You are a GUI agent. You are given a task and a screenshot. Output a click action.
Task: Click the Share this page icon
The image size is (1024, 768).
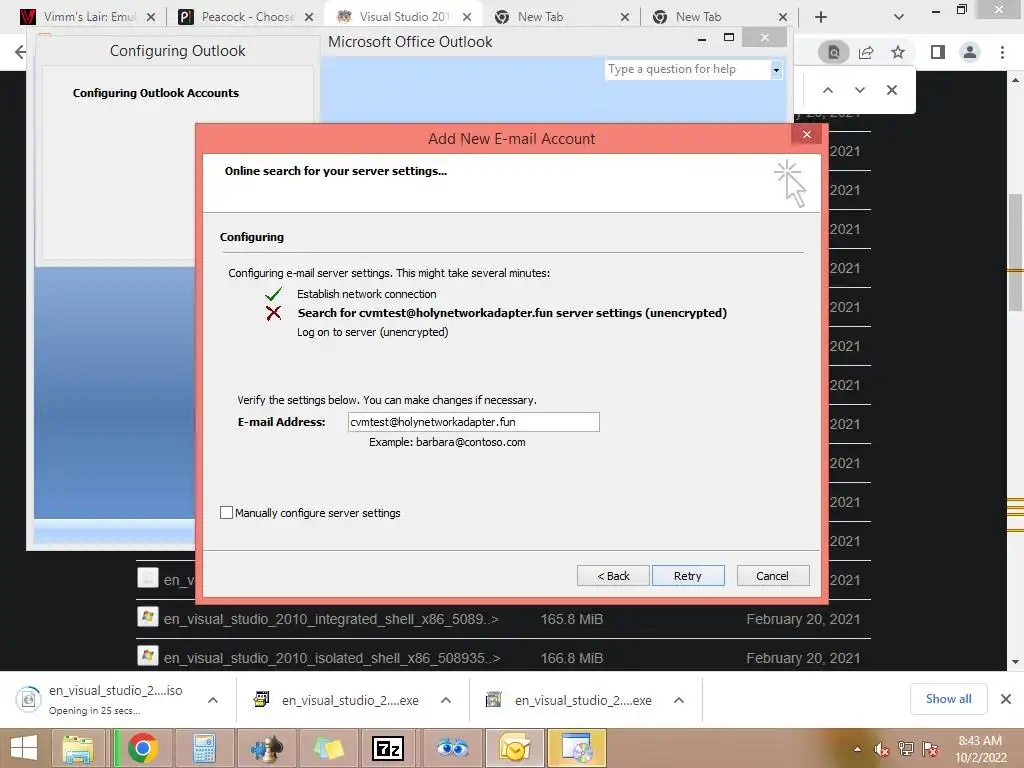pyautogui.click(x=866, y=52)
